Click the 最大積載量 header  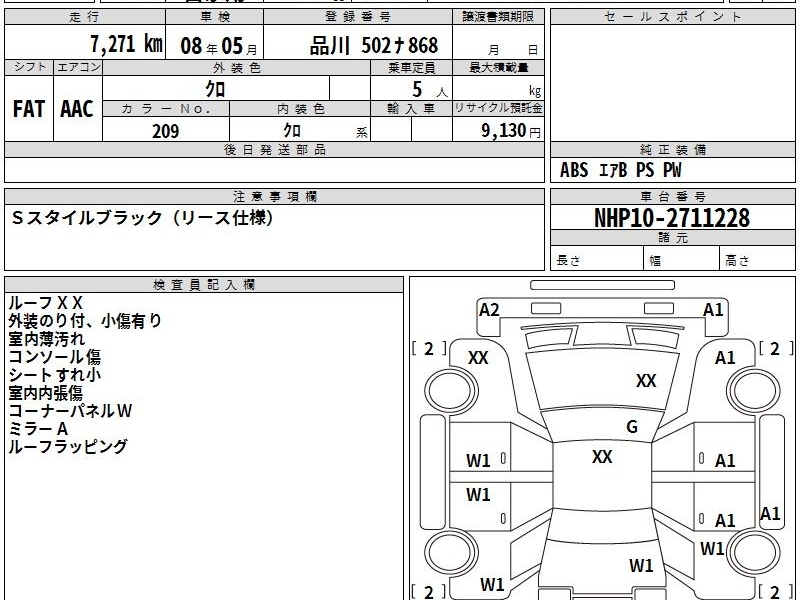498,67
